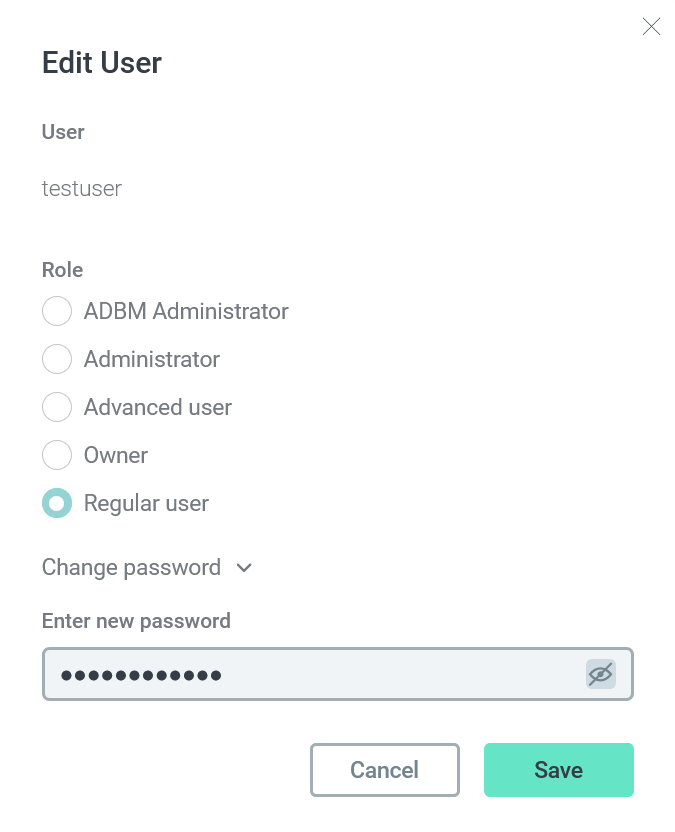Click the User field label

[62, 132]
